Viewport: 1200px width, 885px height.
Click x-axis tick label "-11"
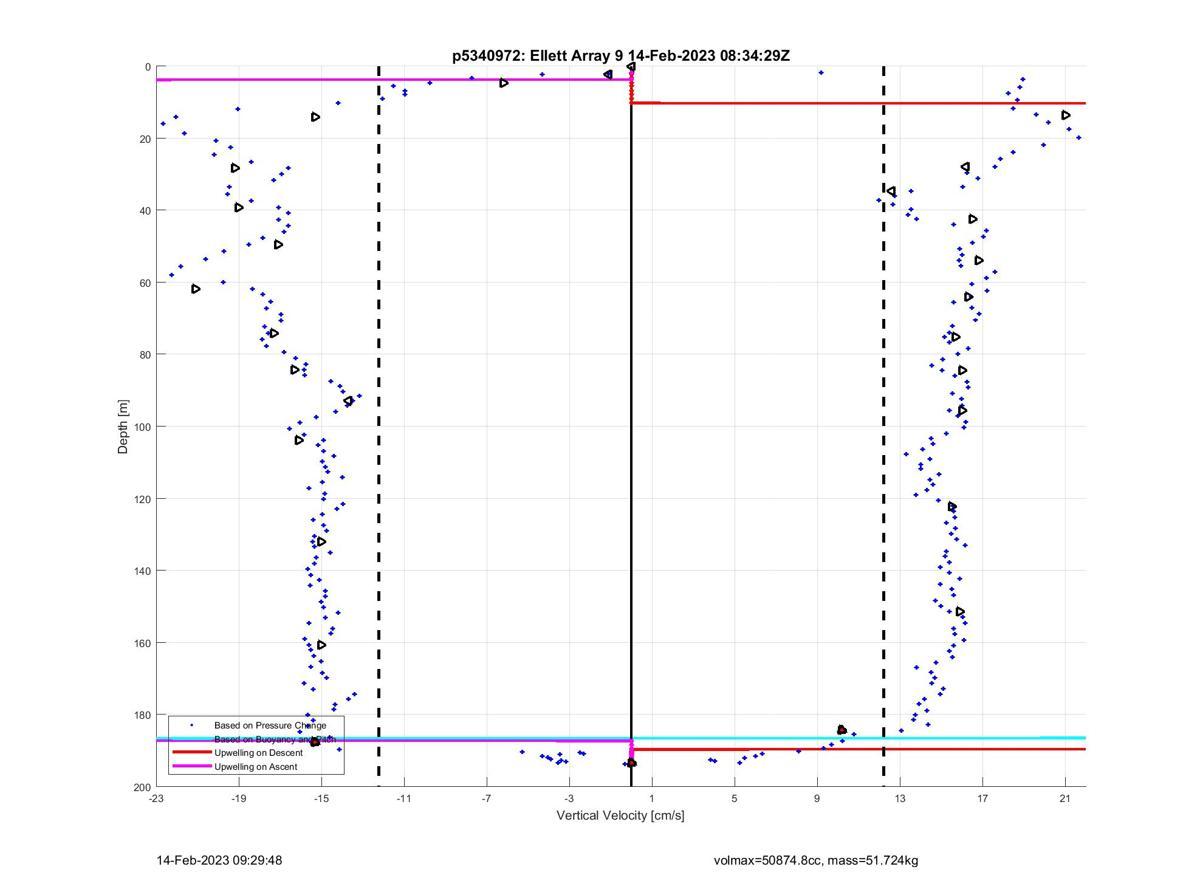404,798
